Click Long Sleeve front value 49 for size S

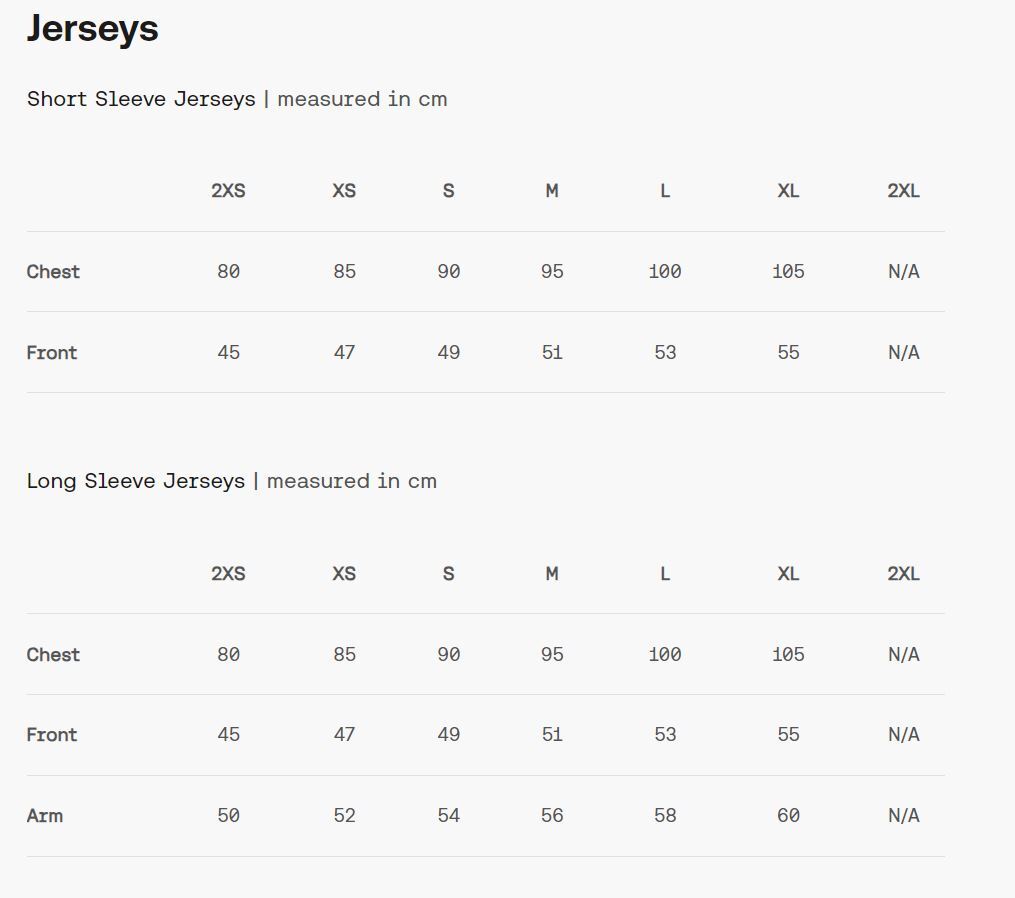point(448,735)
